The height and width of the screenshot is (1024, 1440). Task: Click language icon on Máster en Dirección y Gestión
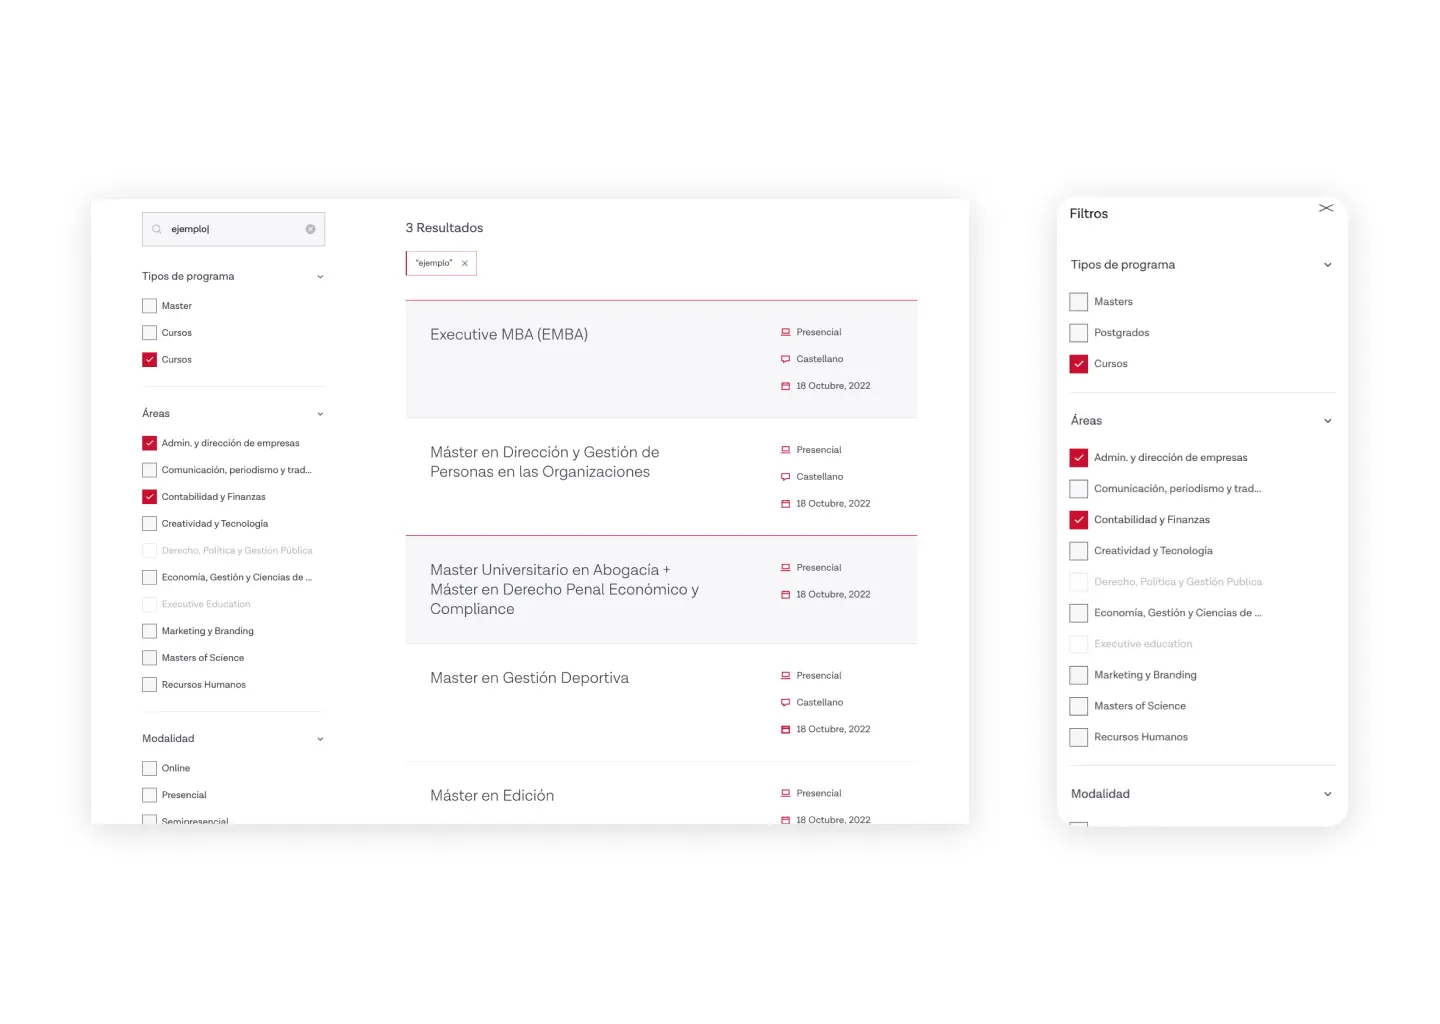786,477
